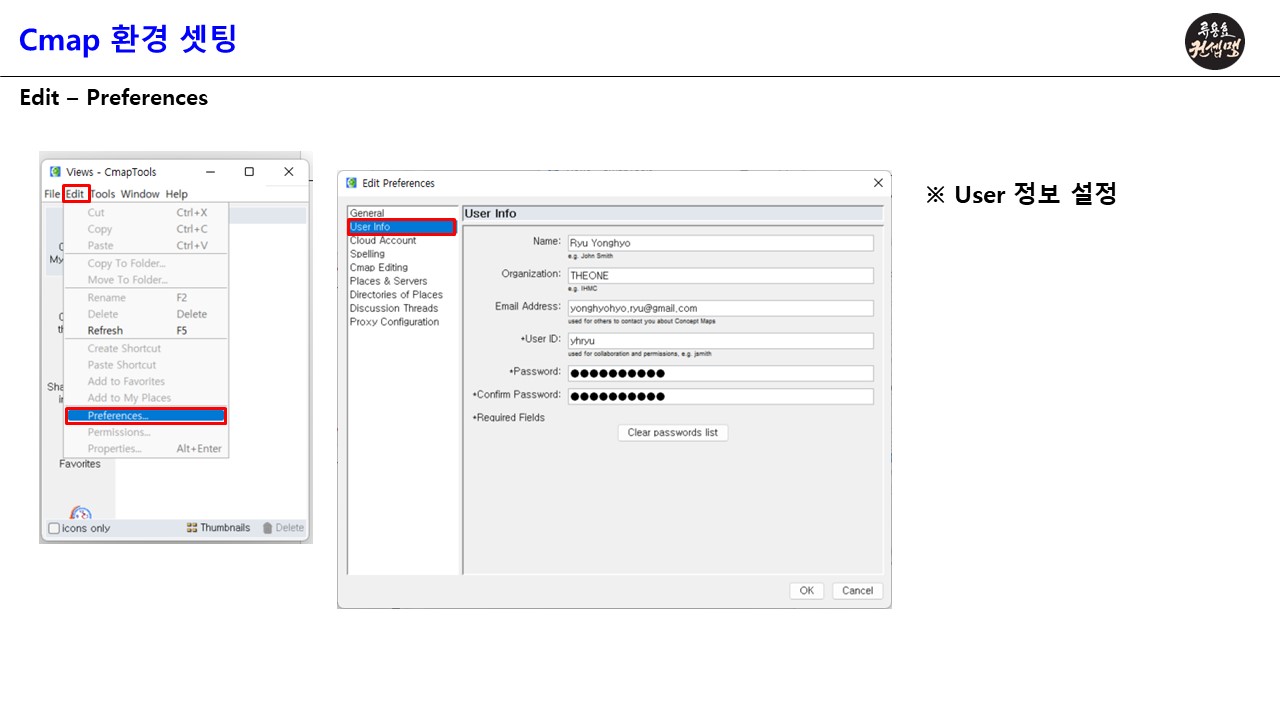Click the Password input field
Screen dimensions: 1280x720
coord(720,373)
